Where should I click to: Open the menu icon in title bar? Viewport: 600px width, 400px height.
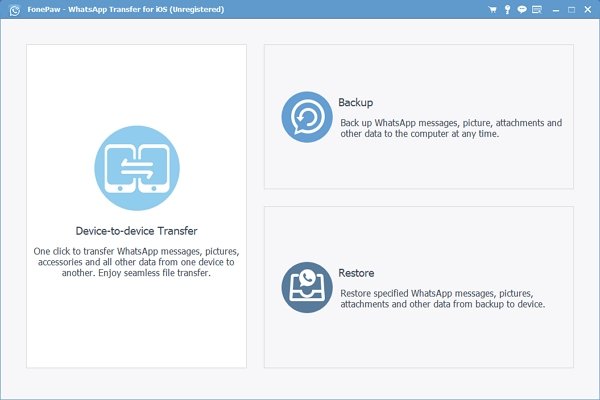coord(535,11)
